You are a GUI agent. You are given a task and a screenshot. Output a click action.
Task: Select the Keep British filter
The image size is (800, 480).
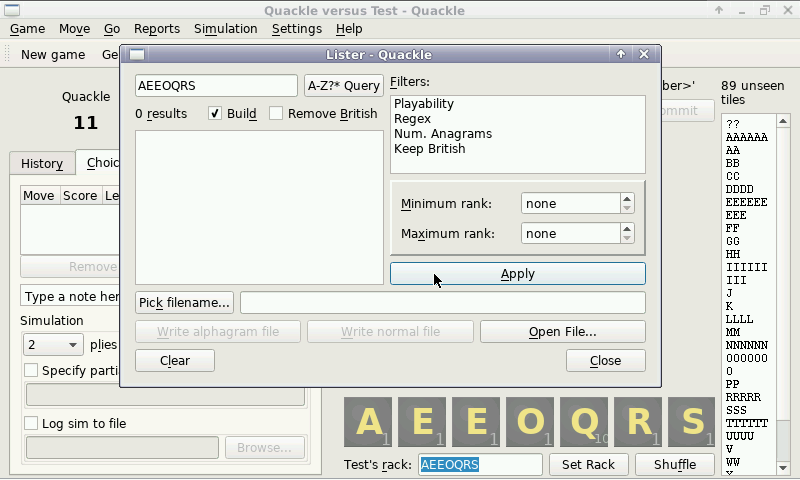click(430, 149)
